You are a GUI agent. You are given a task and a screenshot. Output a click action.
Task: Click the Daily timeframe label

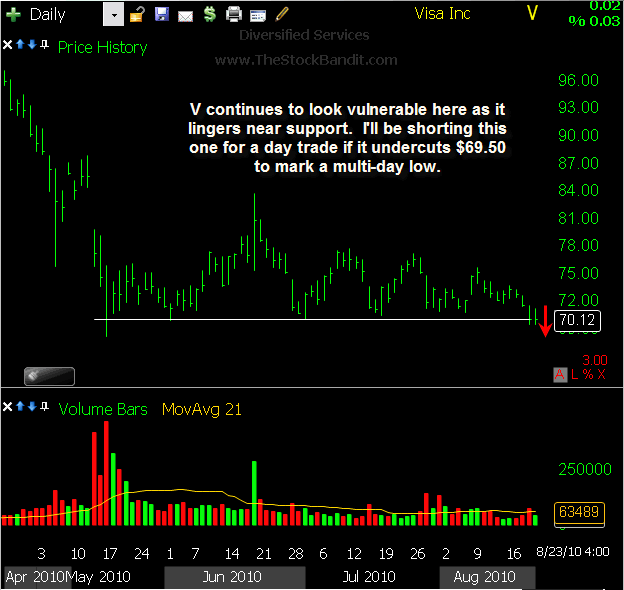(48, 15)
